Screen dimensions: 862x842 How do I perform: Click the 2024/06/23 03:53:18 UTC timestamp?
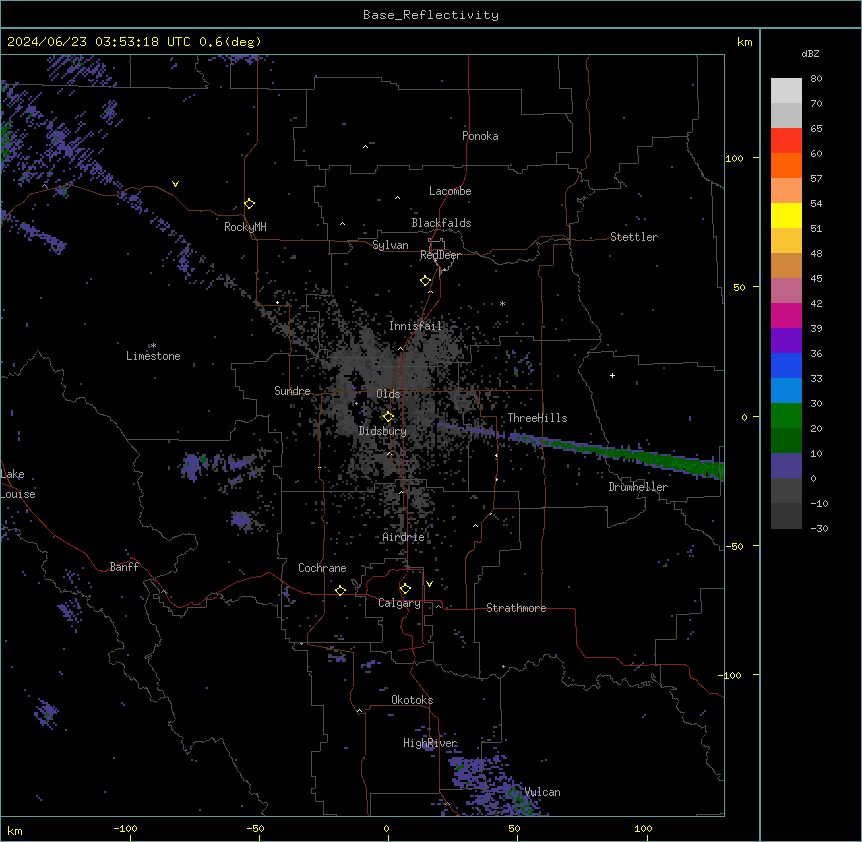point(99,42)
